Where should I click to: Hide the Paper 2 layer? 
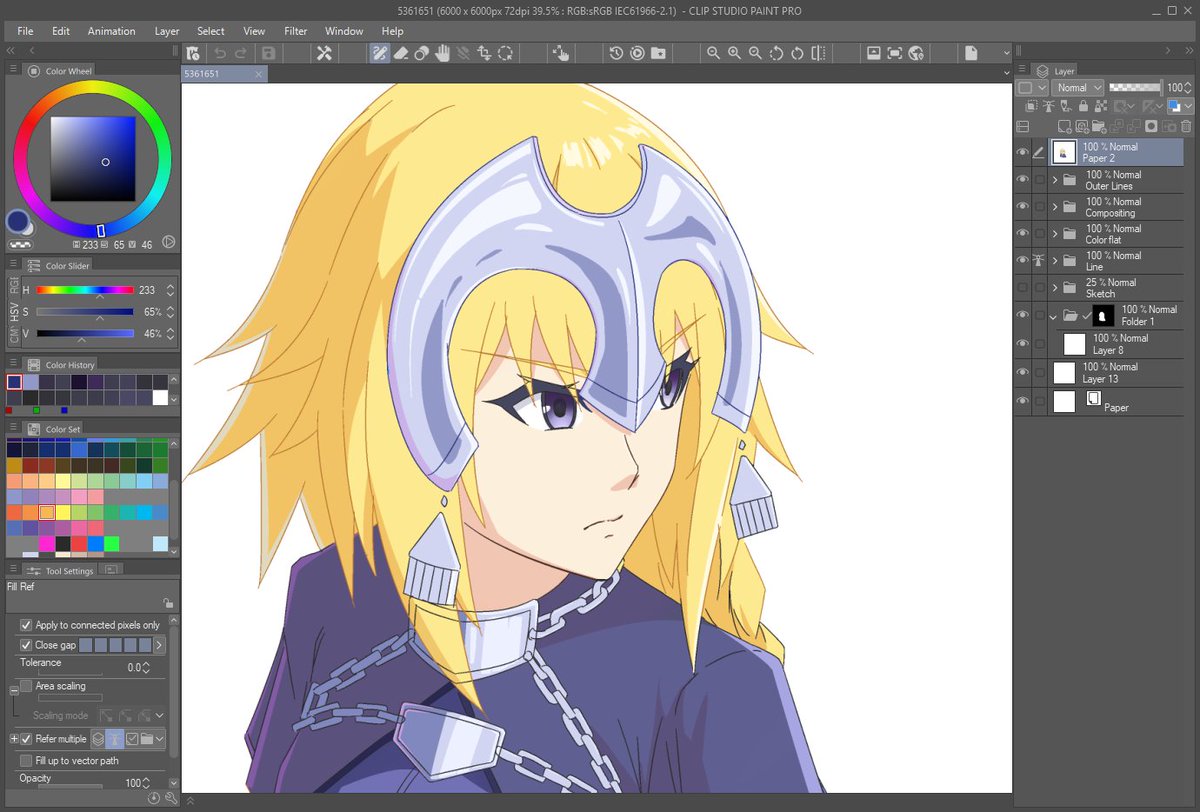[x=1022, y=152]
